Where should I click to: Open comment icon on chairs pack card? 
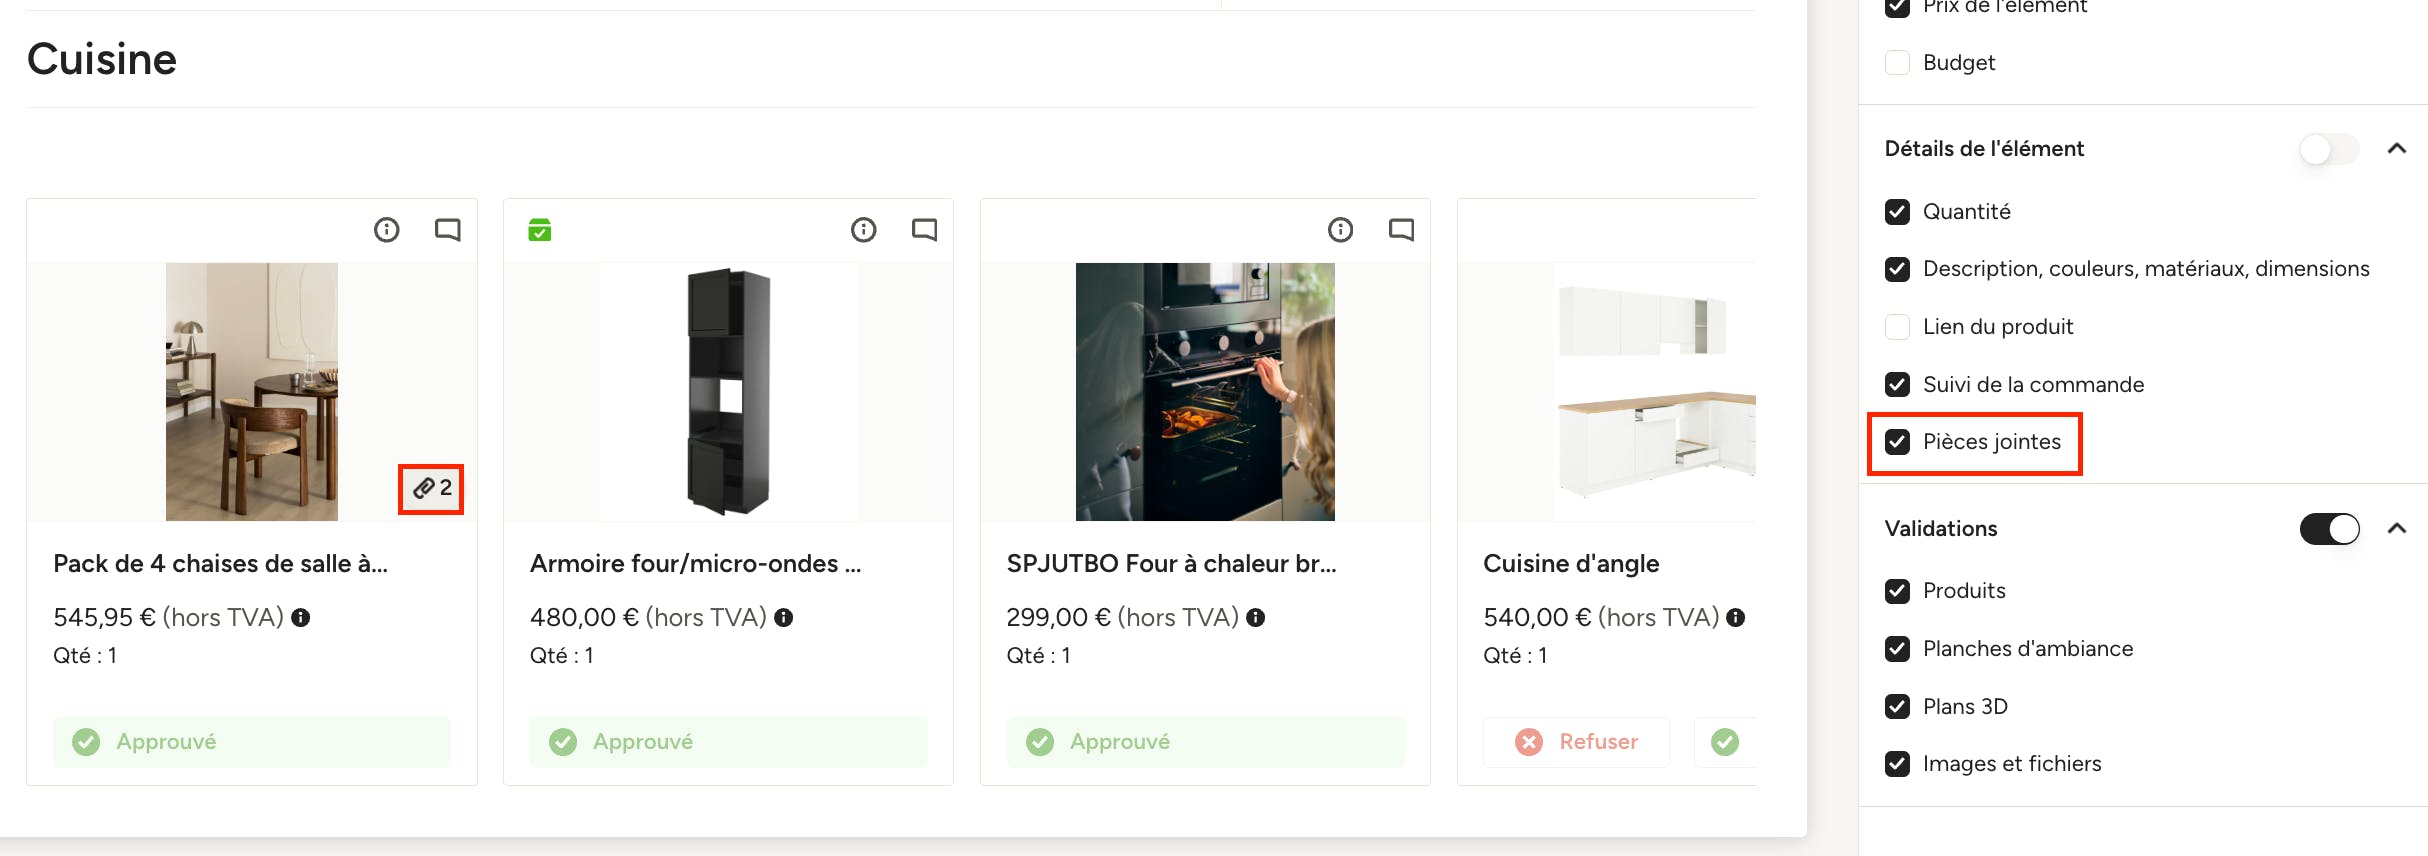[447, 230]
